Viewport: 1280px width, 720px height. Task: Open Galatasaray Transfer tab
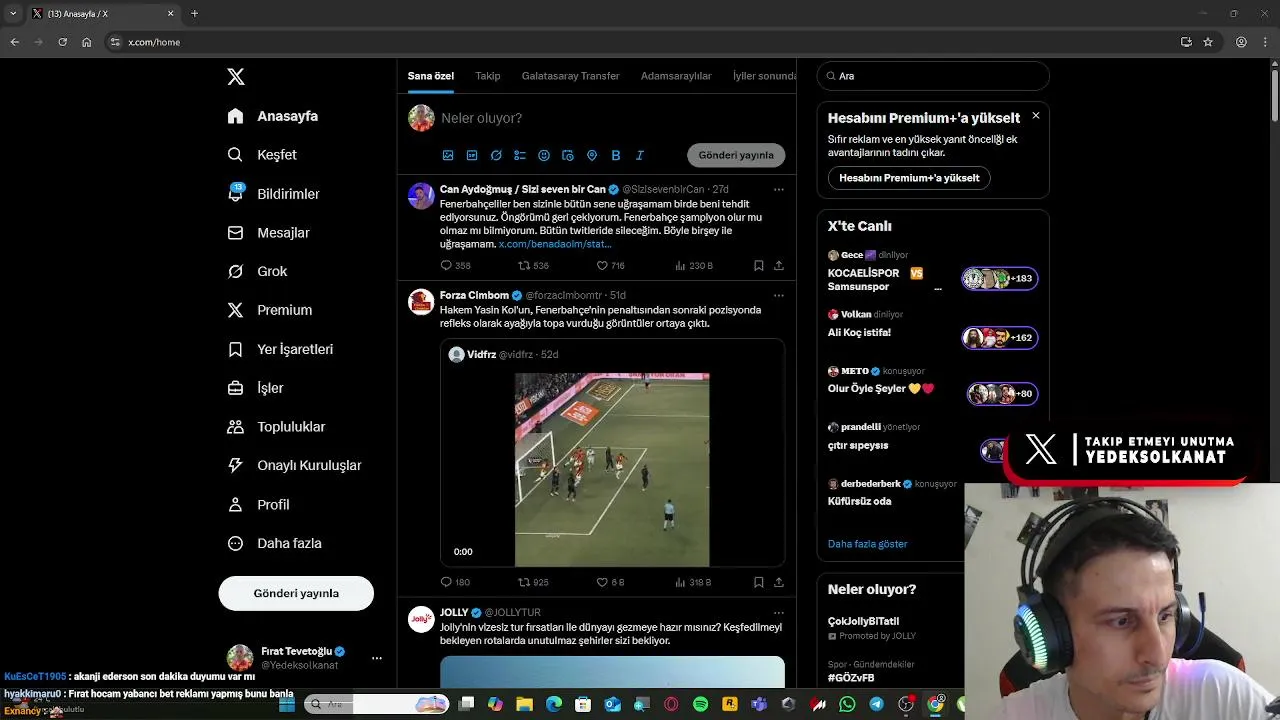click(570, 76)
